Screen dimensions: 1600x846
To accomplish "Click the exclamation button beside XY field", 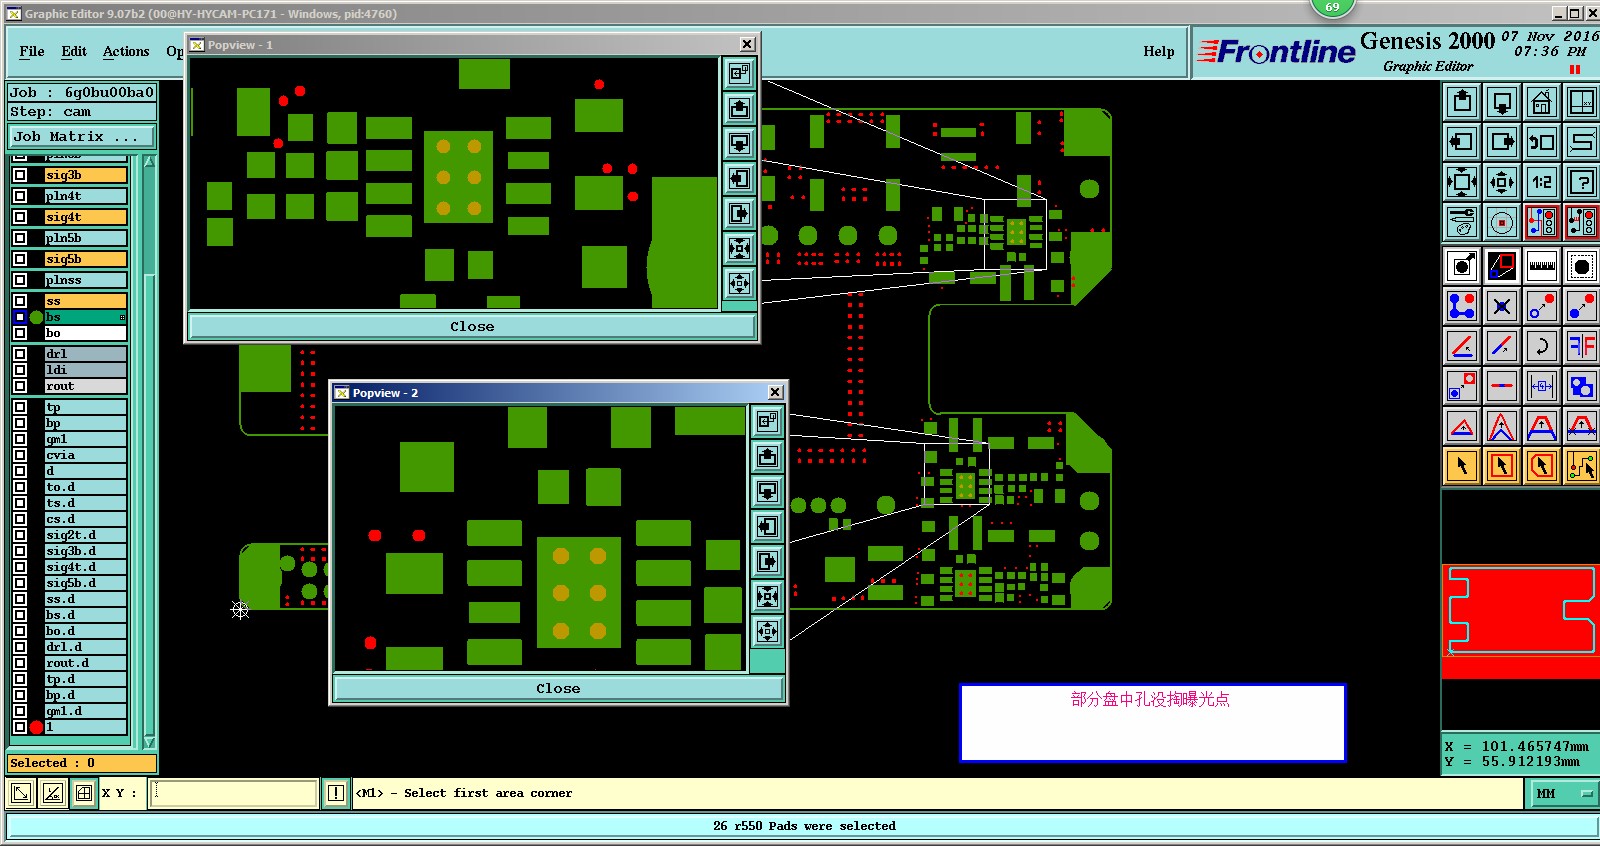I will point(336,793).
